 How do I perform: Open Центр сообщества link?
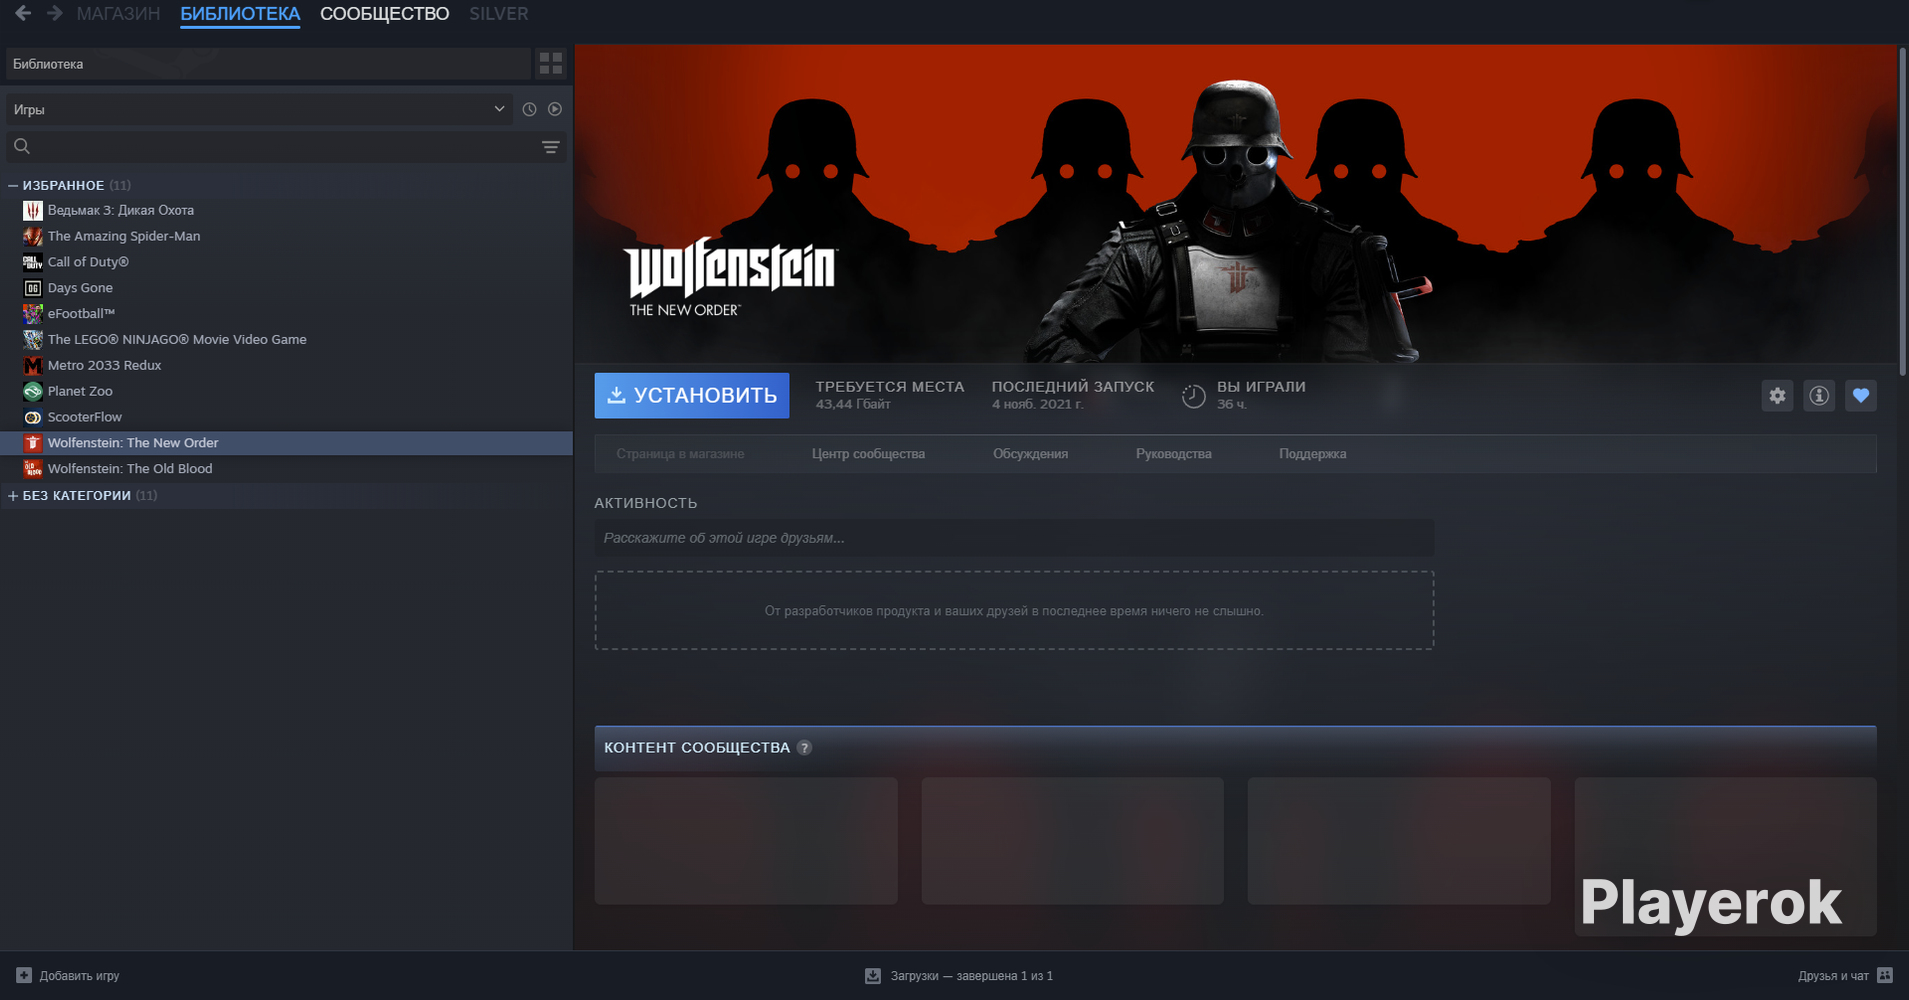(868, 454)
